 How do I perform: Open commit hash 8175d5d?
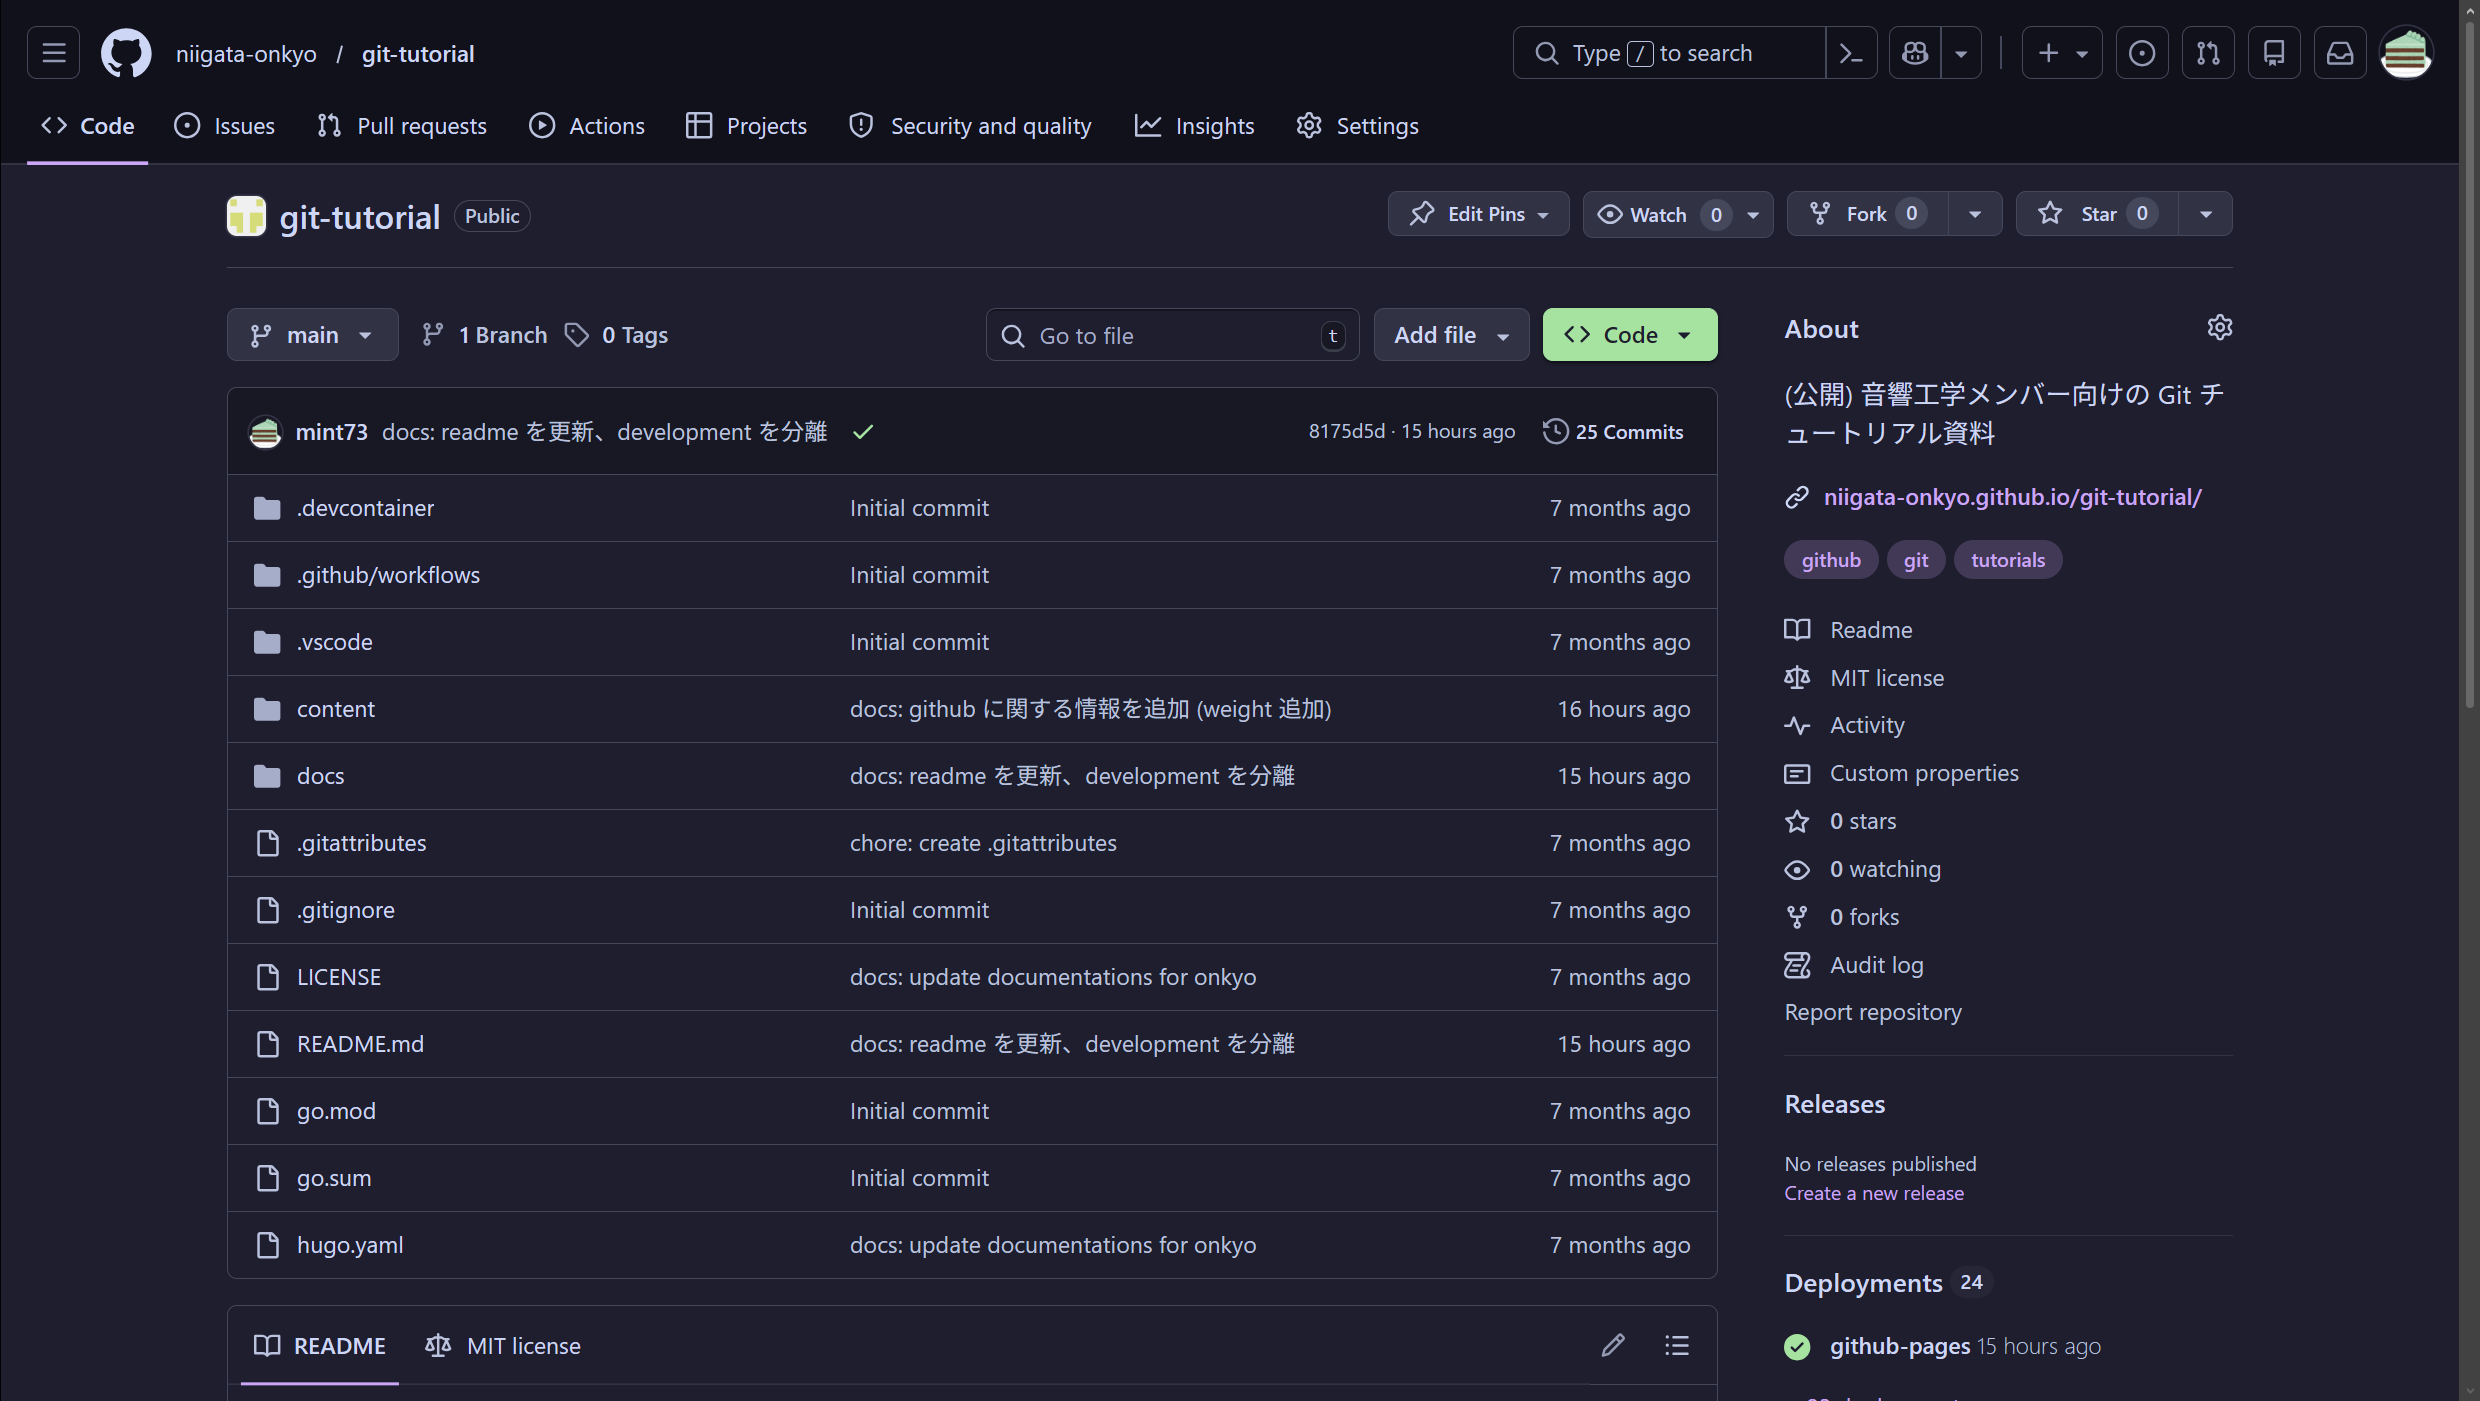point(1346,431)
